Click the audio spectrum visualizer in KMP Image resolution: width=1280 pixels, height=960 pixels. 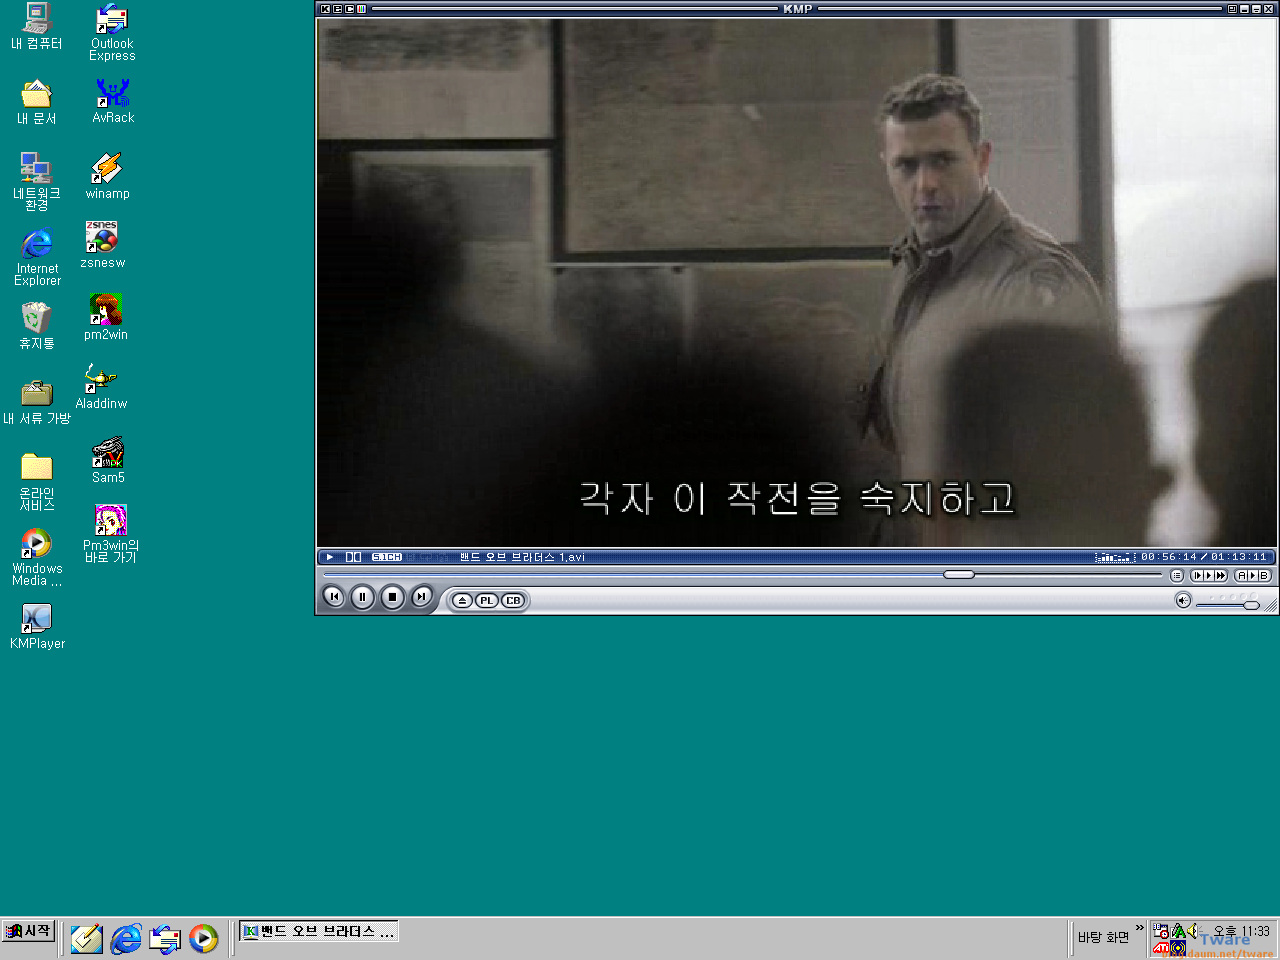pos(1114,557)
